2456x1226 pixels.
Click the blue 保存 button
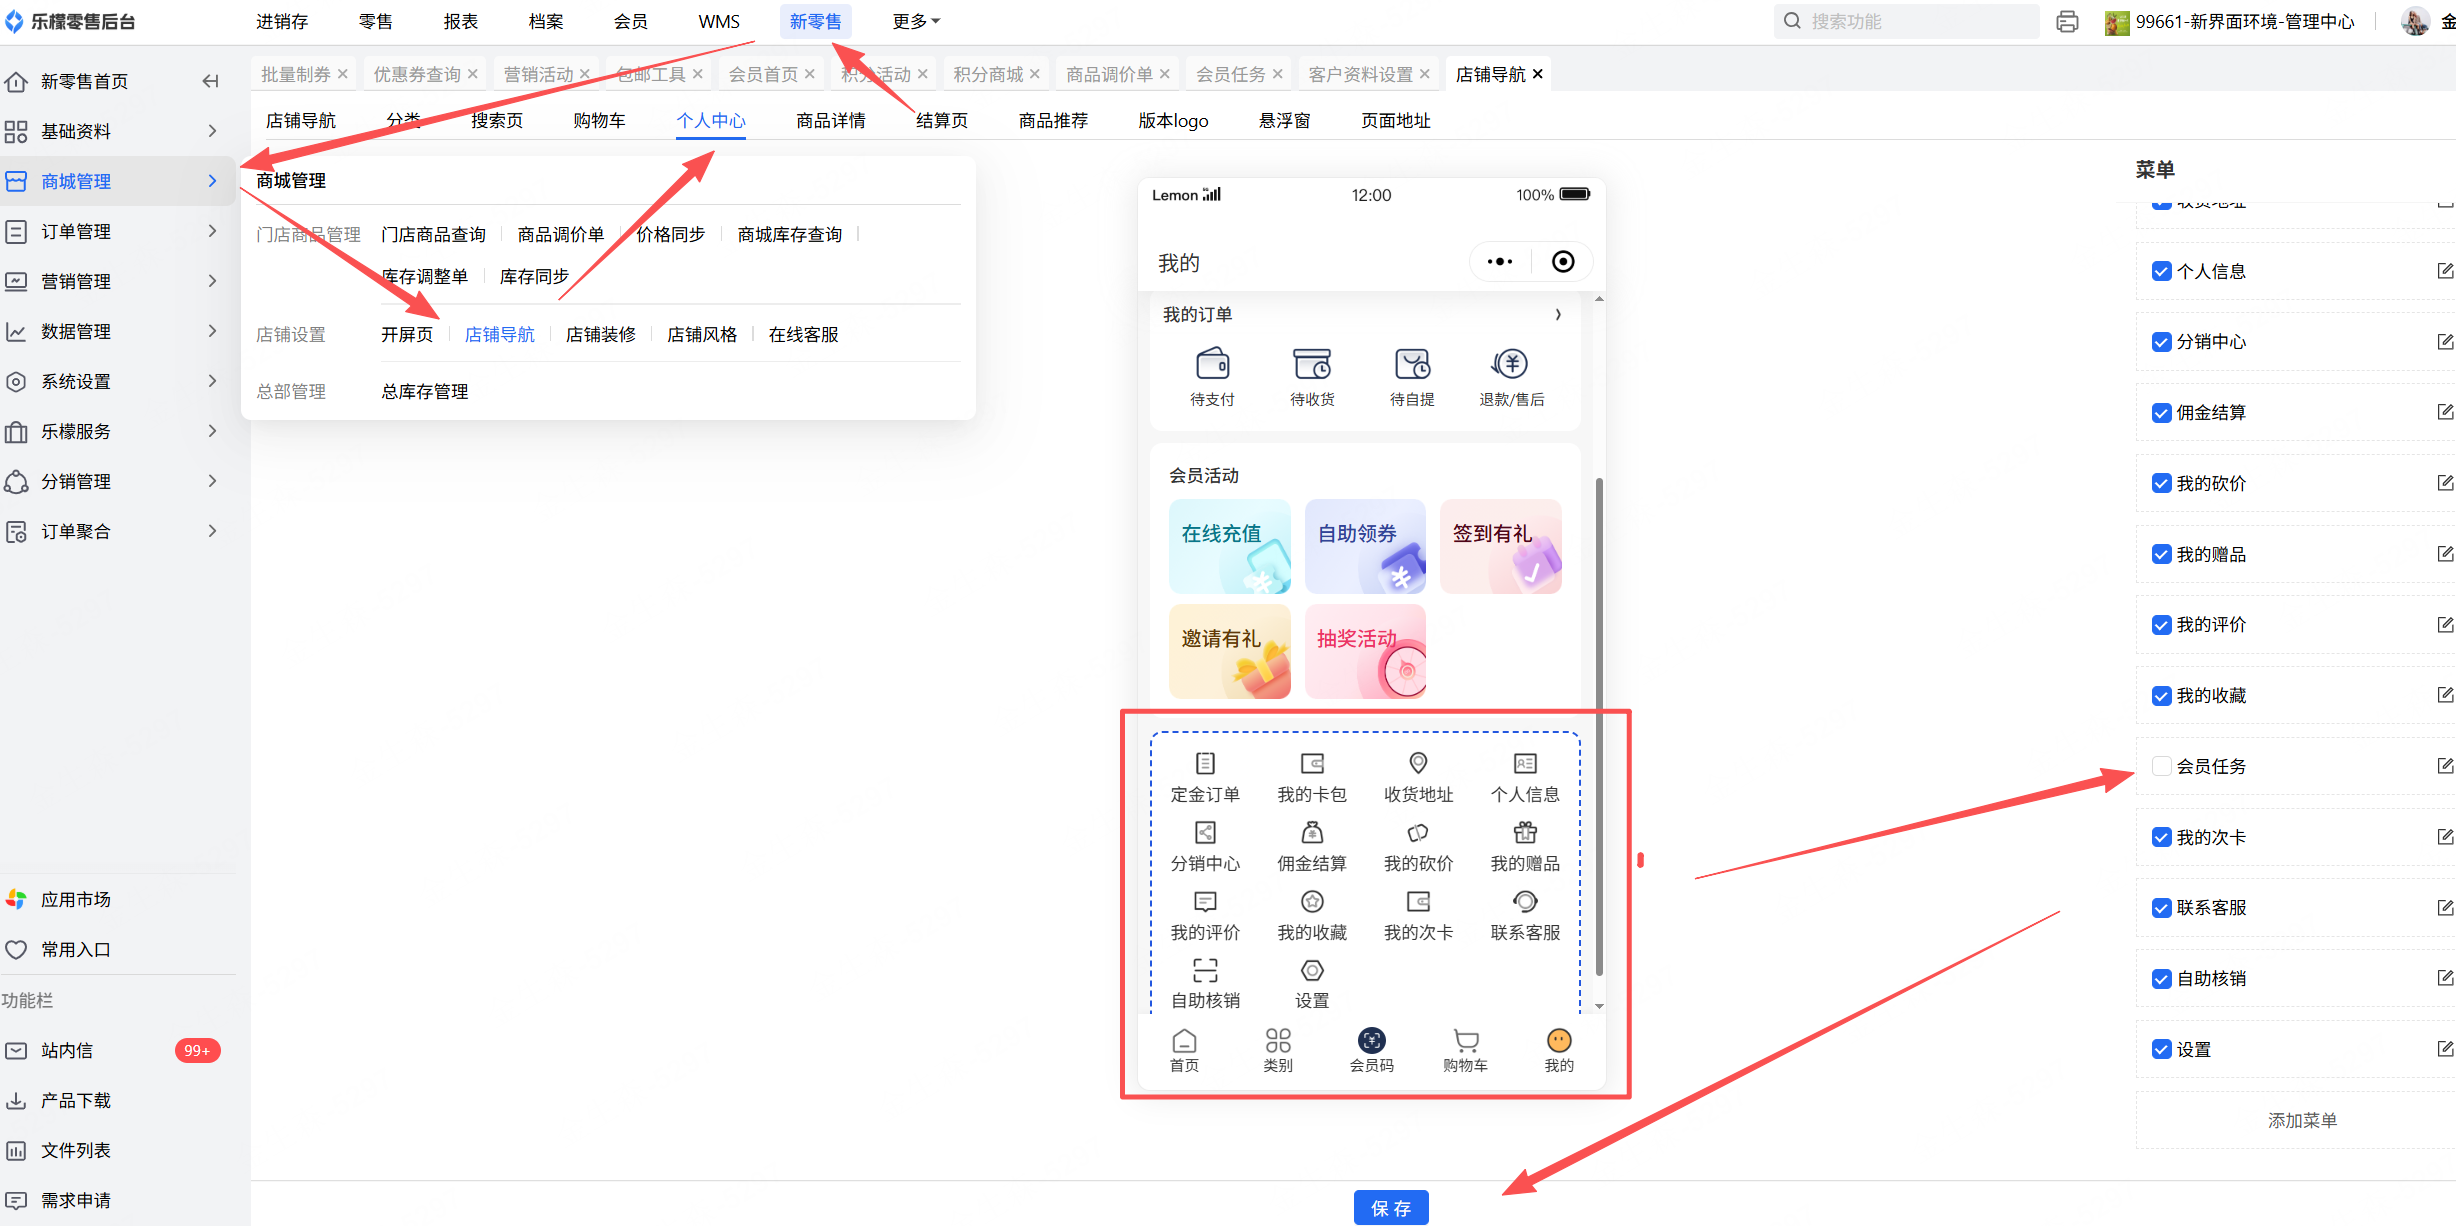[1390, 1208]
